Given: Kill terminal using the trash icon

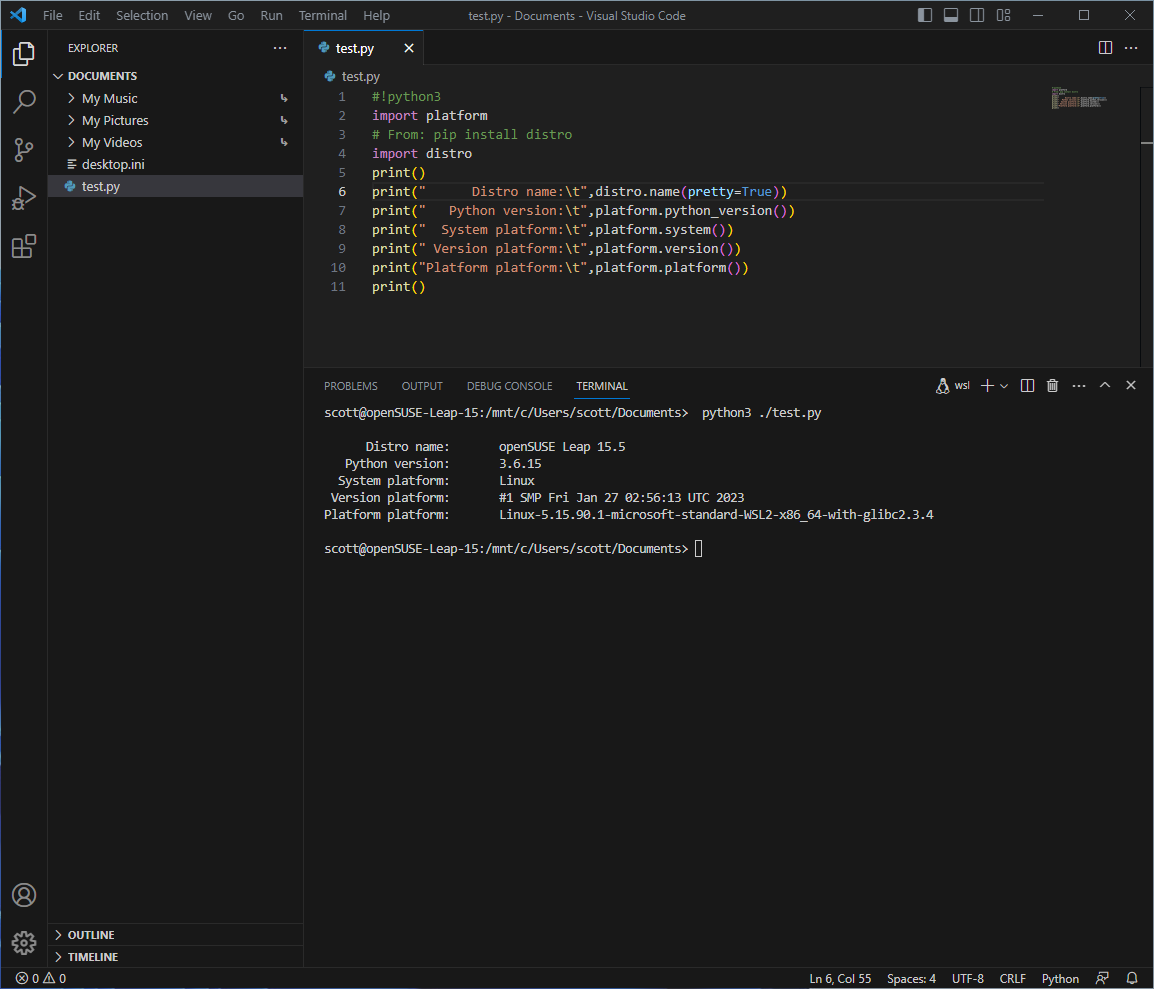Looking at the screenshot, I should pyautogui.click(x=1052, y=386).
